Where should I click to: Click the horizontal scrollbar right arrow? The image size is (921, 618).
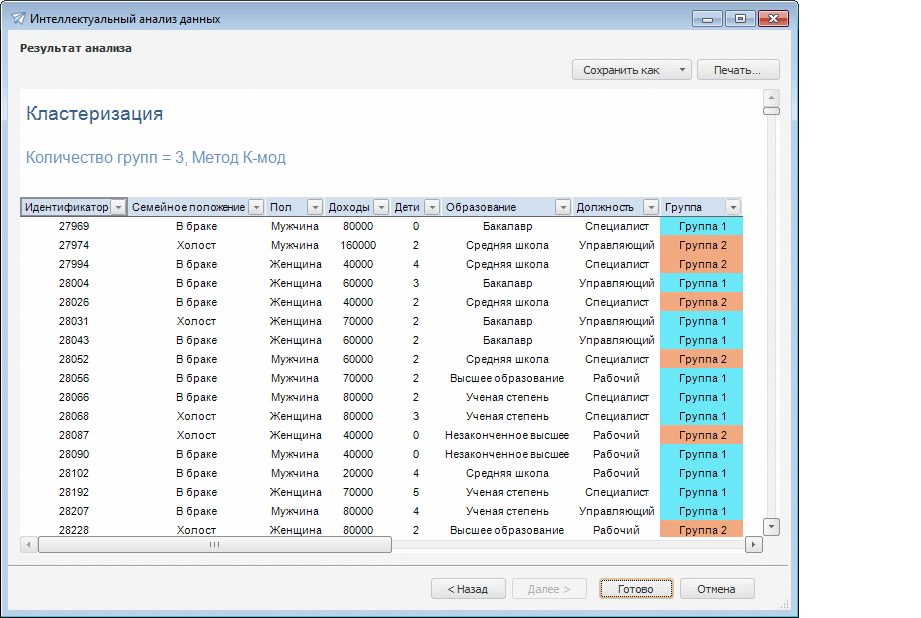[753, 545]
